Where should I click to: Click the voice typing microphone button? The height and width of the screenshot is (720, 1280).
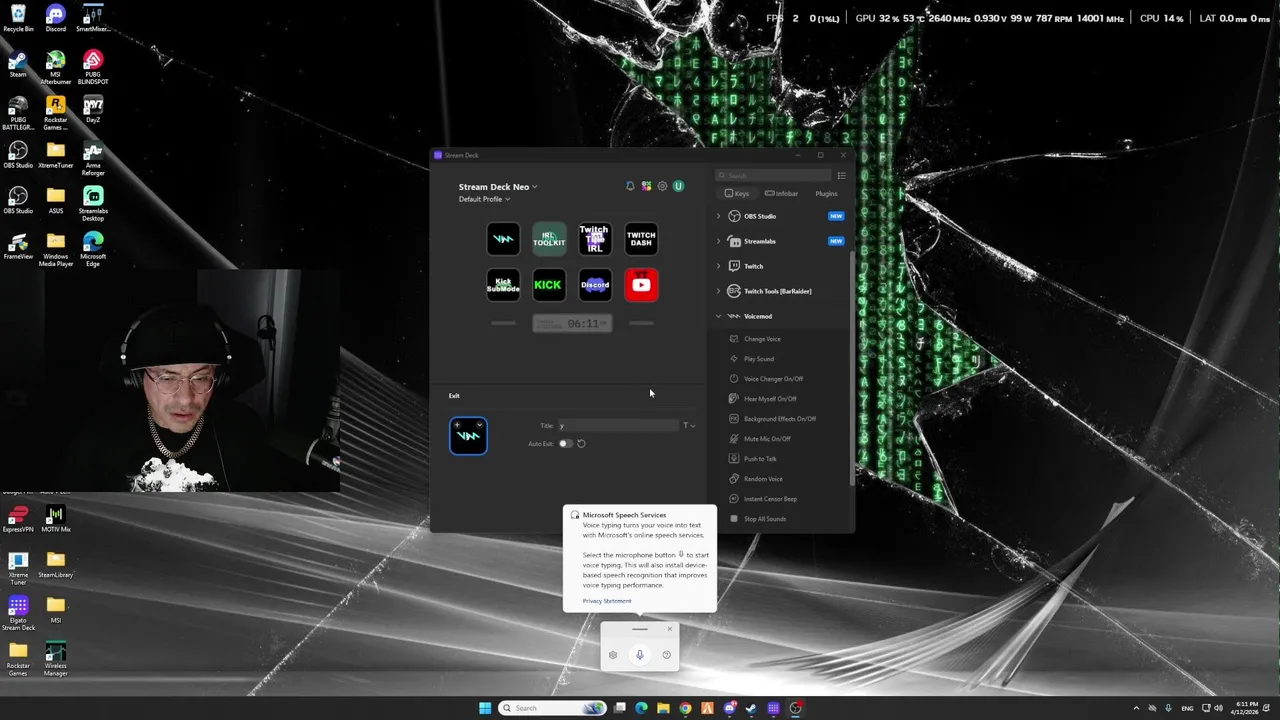click(640, 655)
